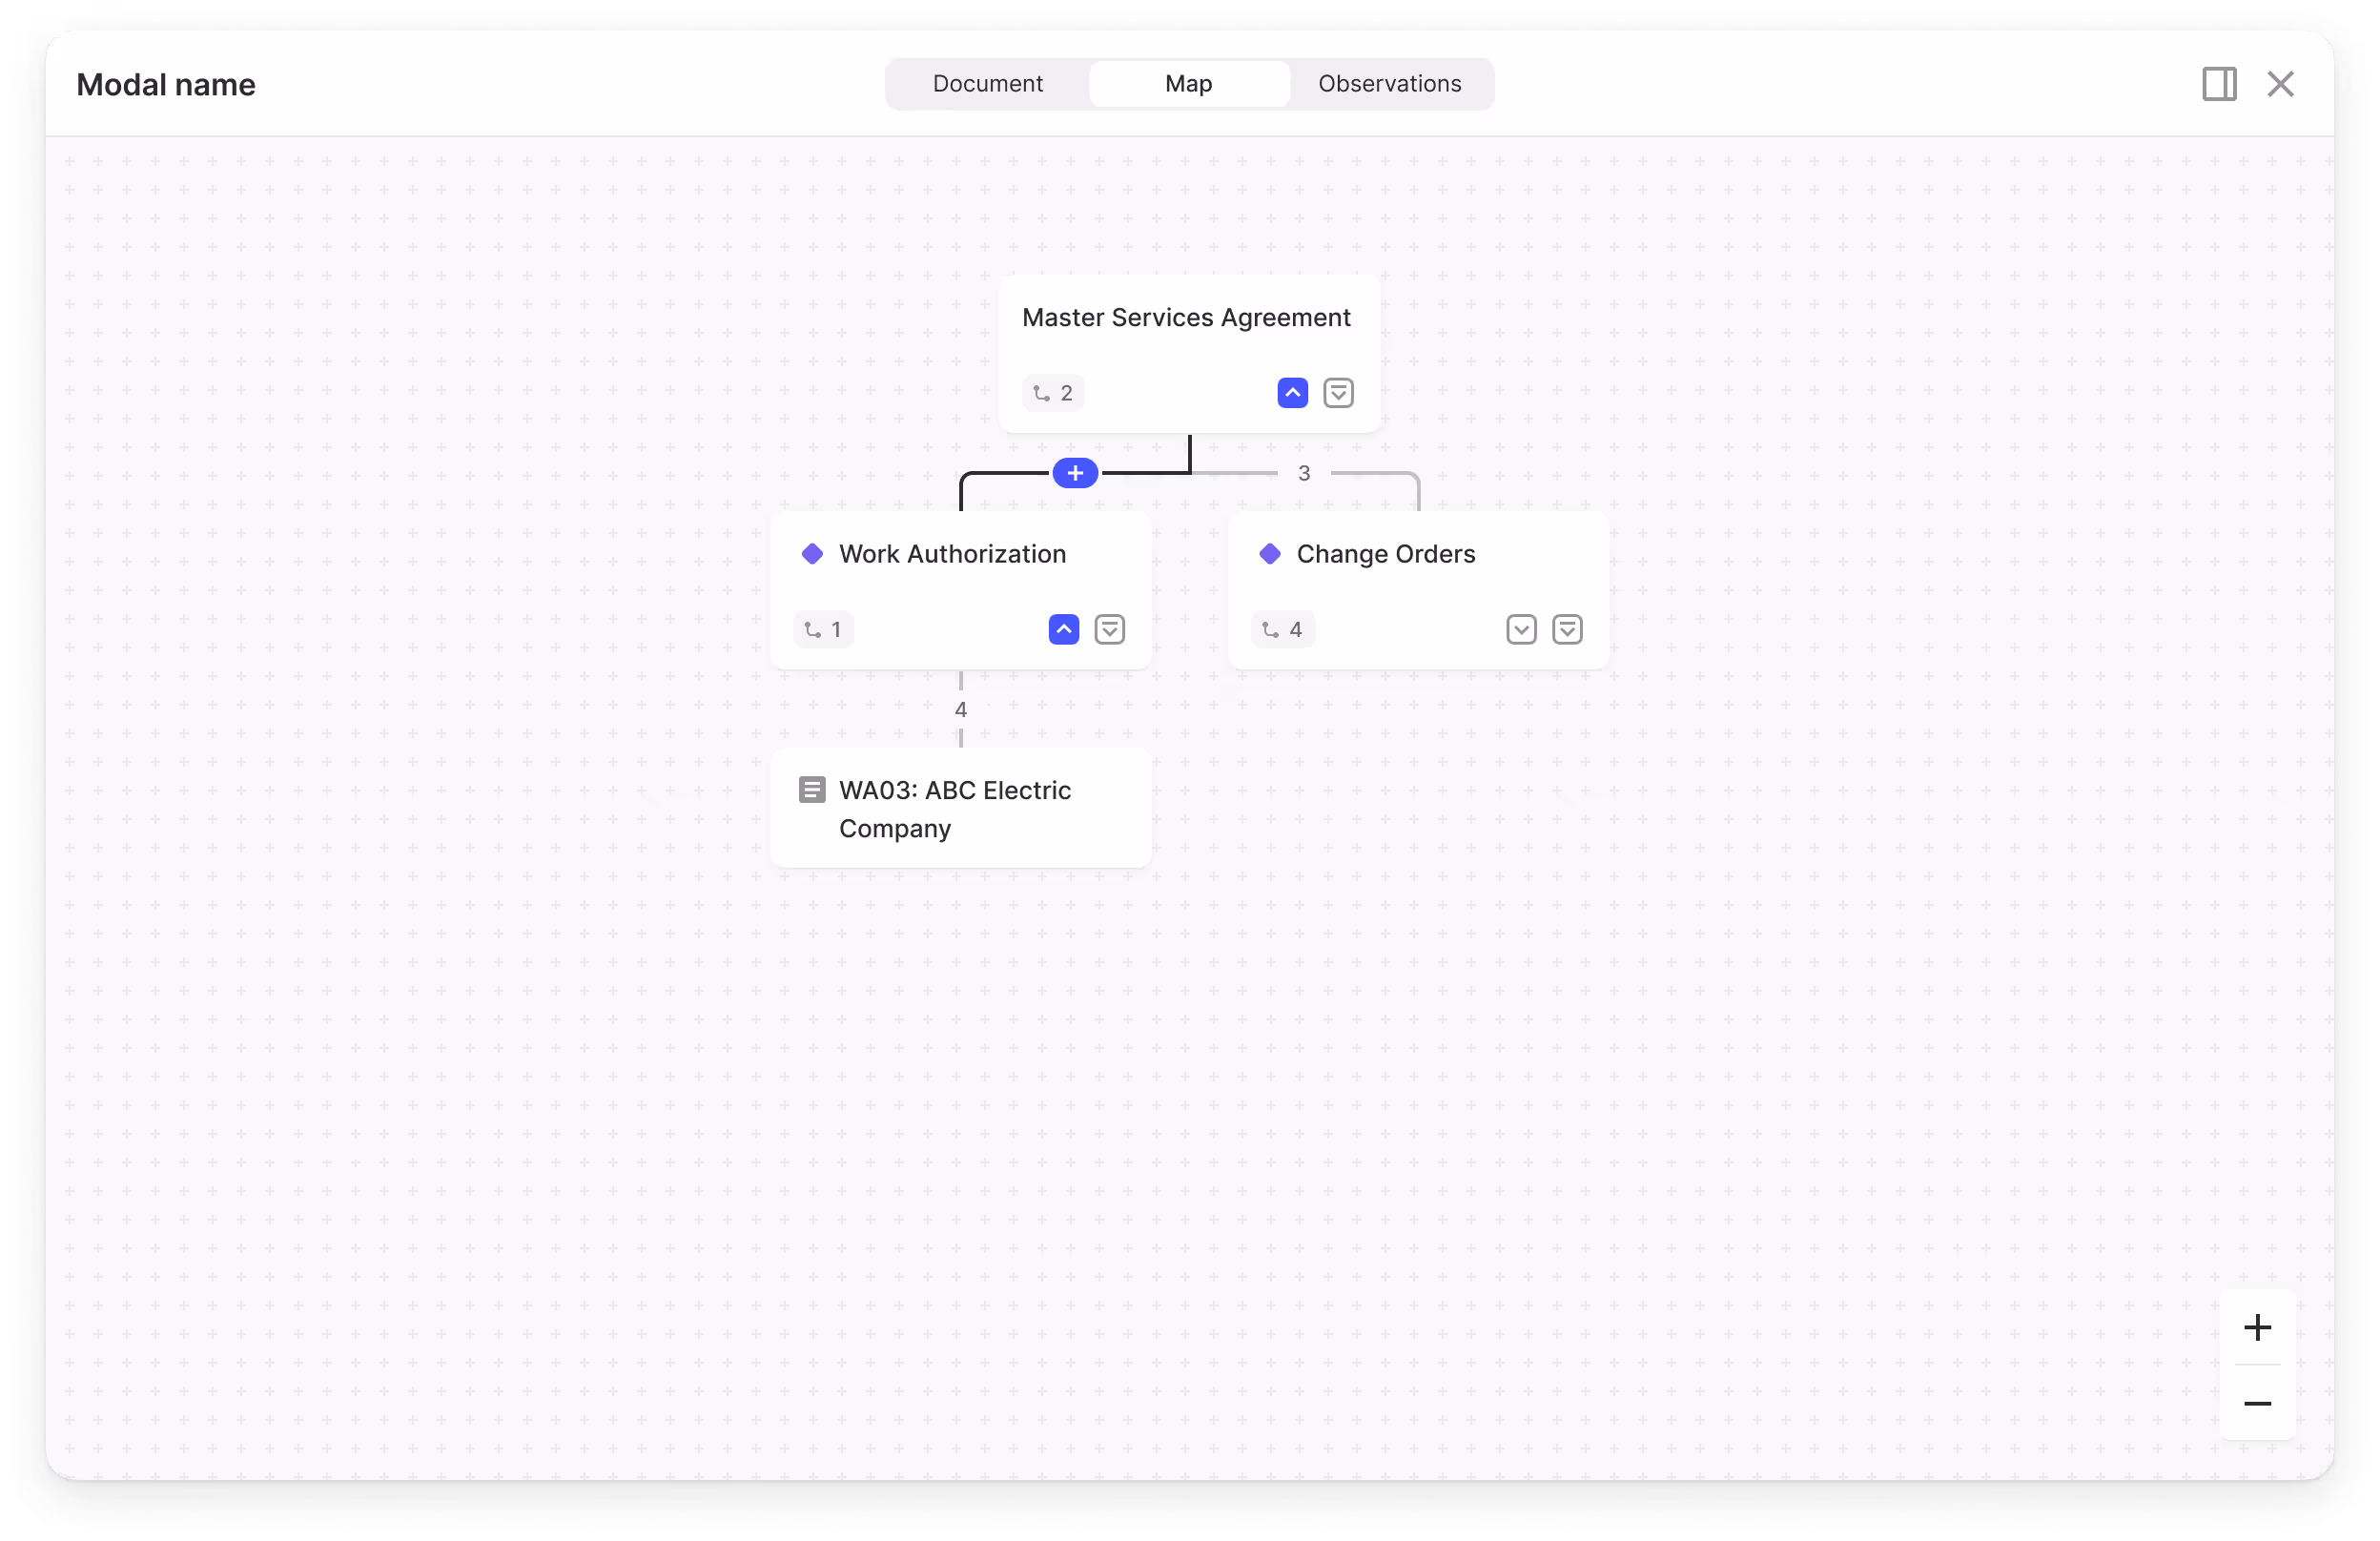Screen dimensions: 2380x1541
Task: Expand all descendants of Master Services Agreement
Action: [x=1338, y=393]
